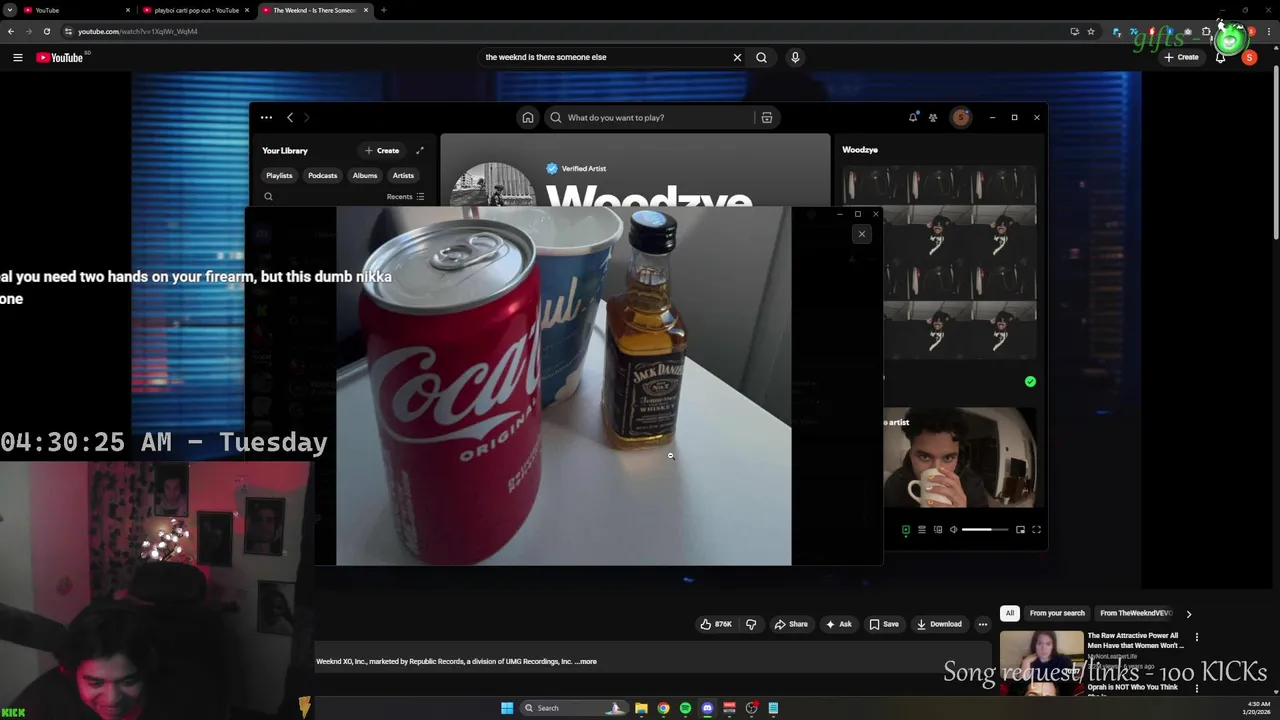Screen dimensions: 1280x720
Task: Open the Recents sort dropdown in Spotify
Action: tap(405, 197)
